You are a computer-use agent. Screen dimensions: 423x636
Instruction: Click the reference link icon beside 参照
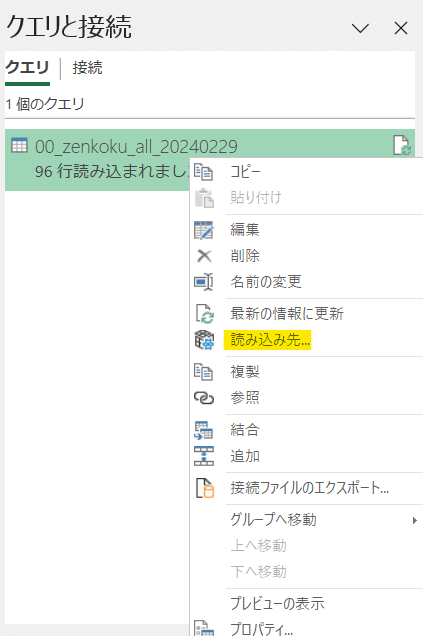pos(204,398)
